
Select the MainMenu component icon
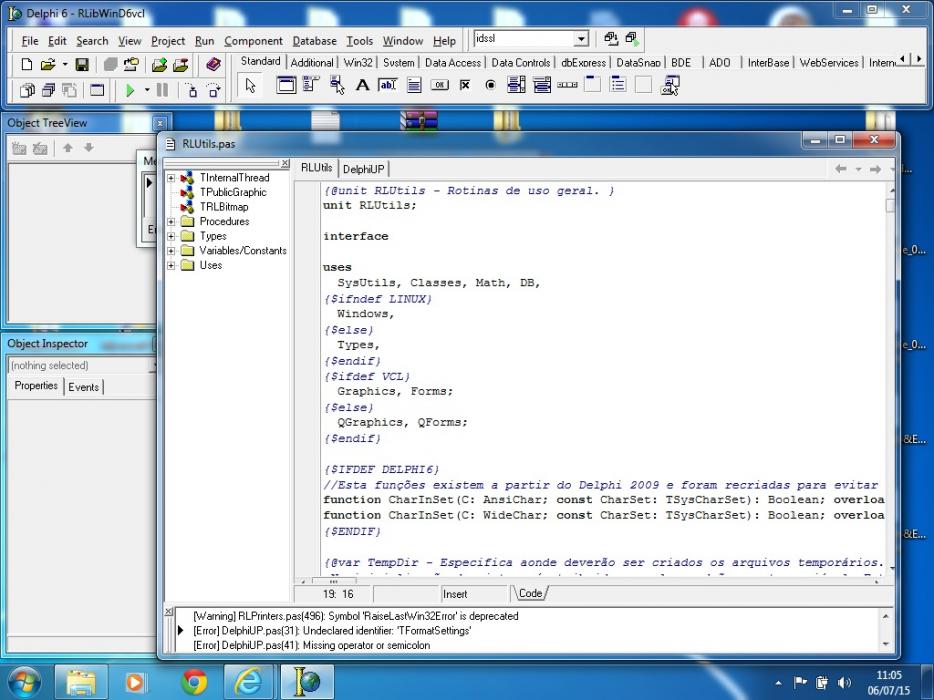[x=312, y=85]
